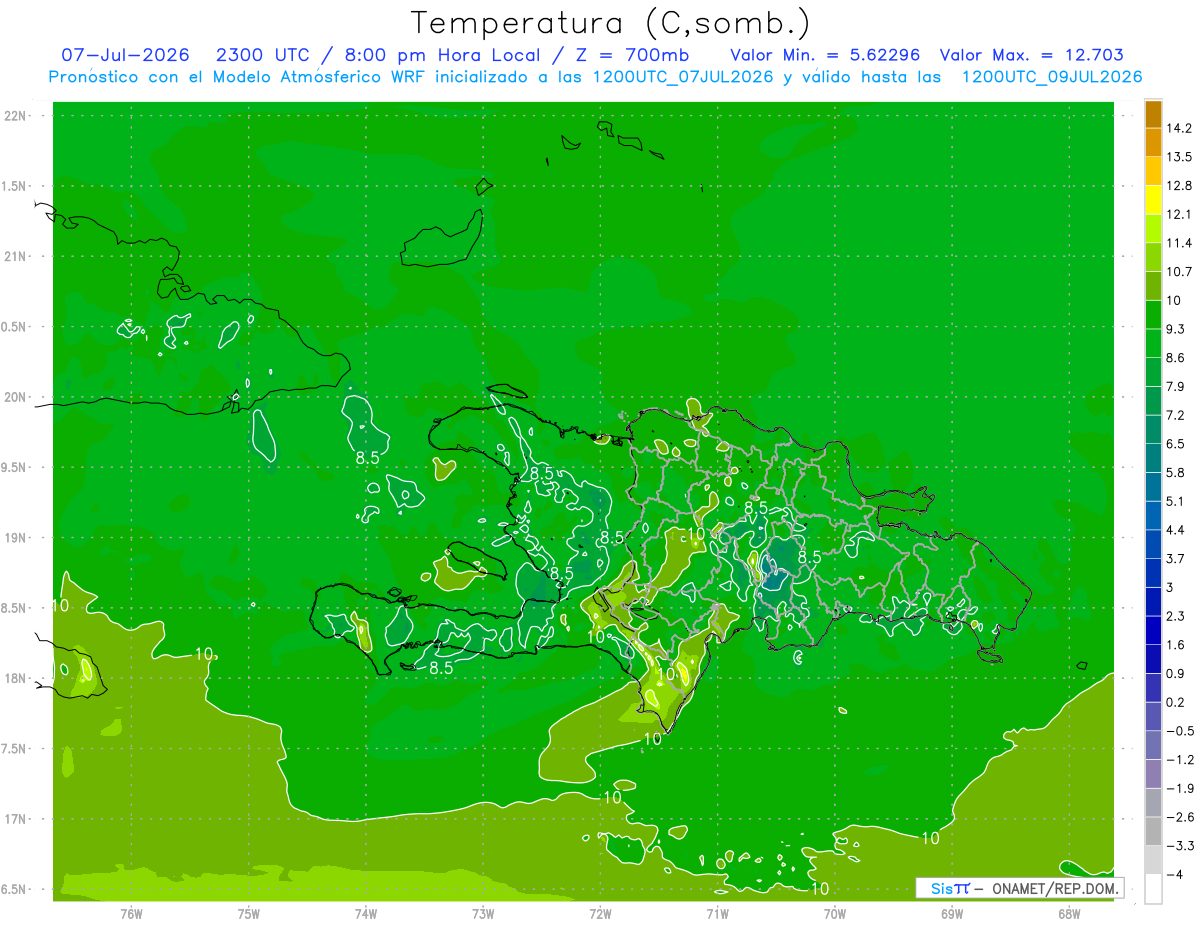Click the "73W" longitude axis label
The image size is (1200, 927).
click(483, 913)
